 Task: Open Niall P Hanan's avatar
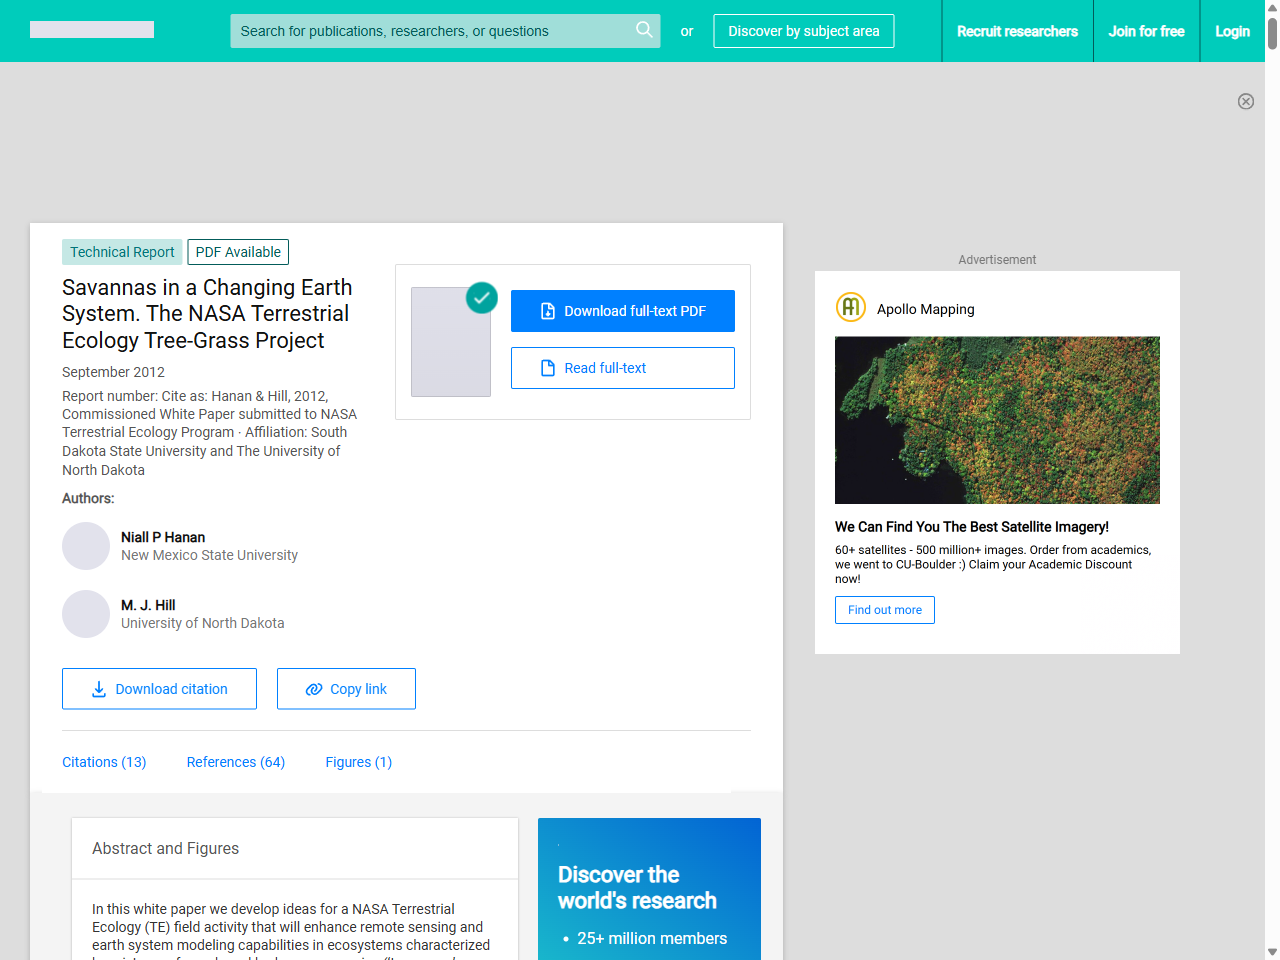click(x=86, y=546)
